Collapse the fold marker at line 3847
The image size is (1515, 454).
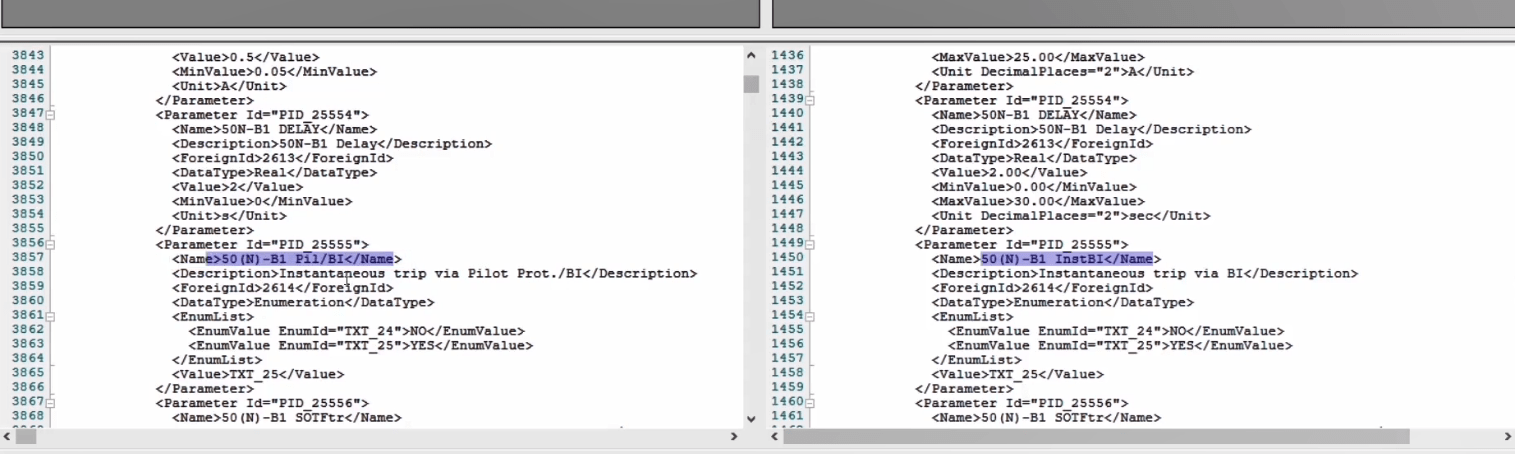[50, 115]
